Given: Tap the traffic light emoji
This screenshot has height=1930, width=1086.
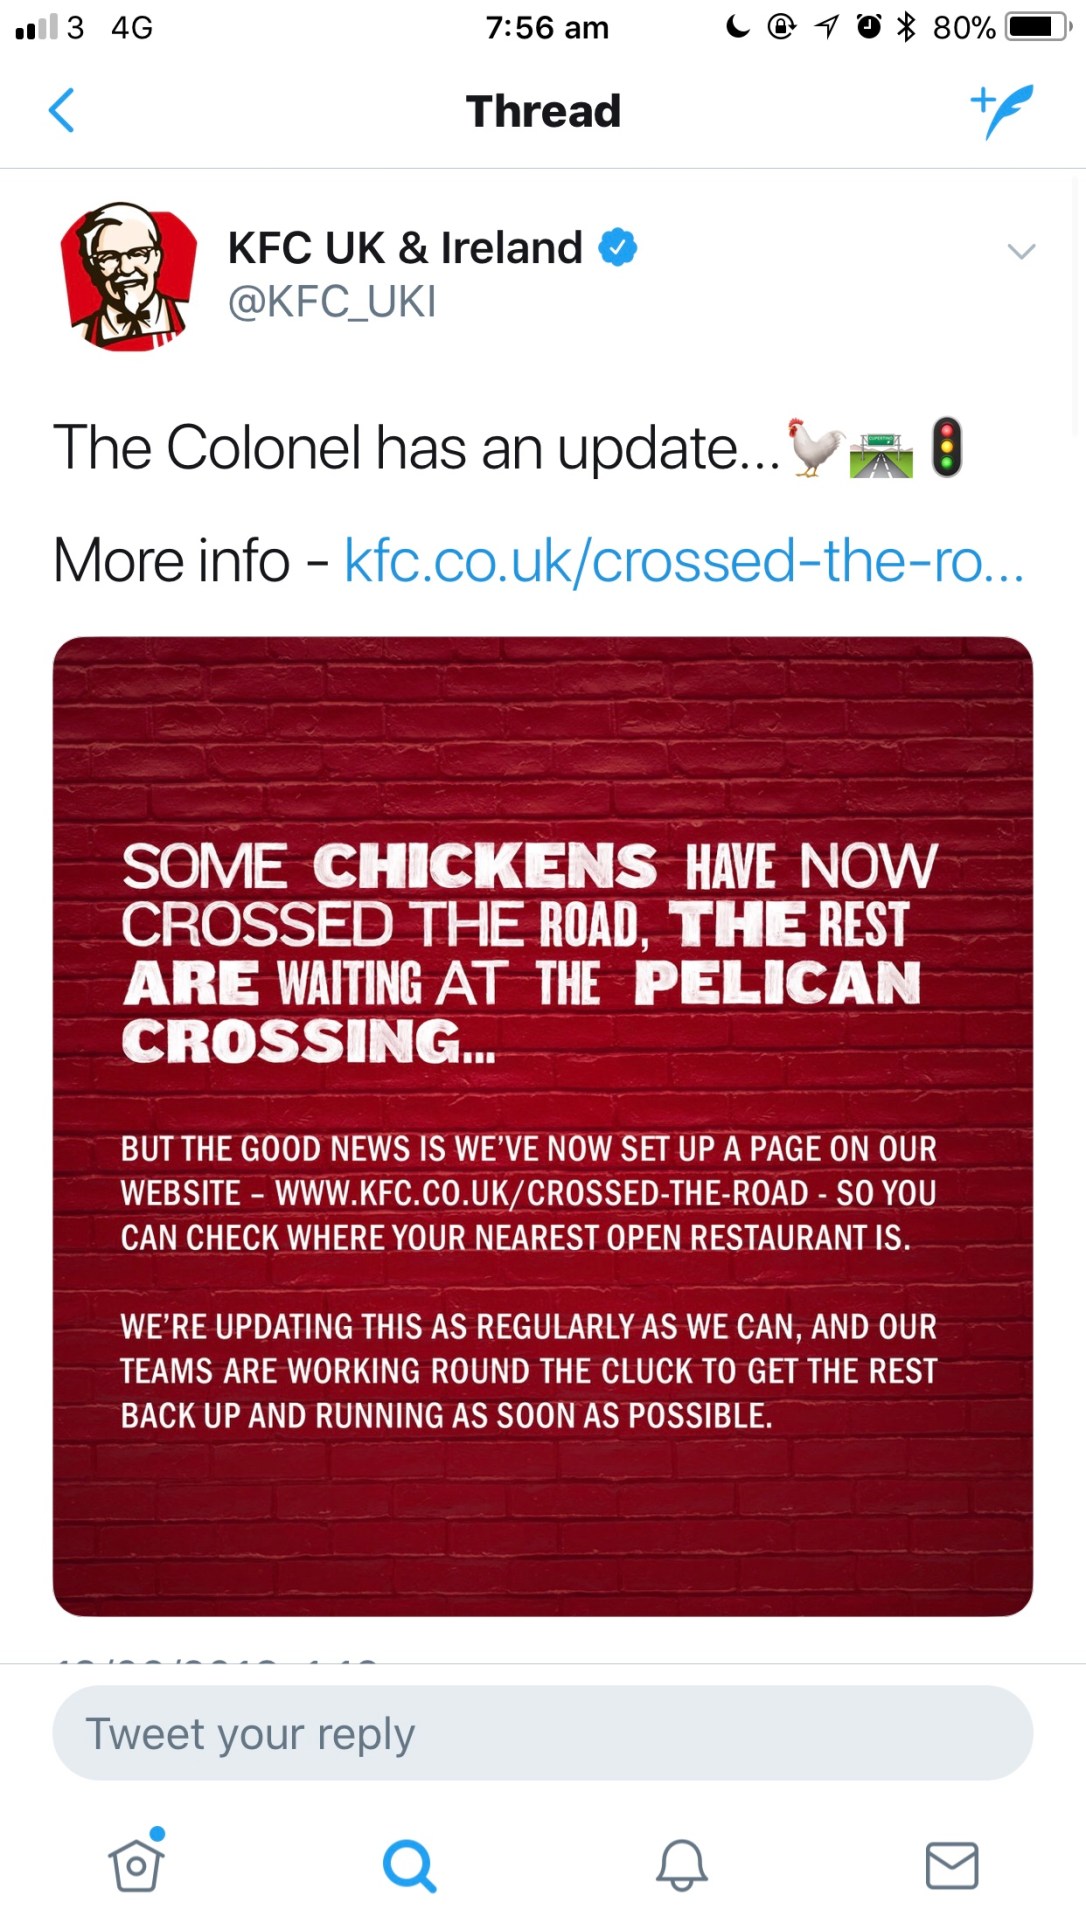Looking at the screenshot, I should coord(946,448).
